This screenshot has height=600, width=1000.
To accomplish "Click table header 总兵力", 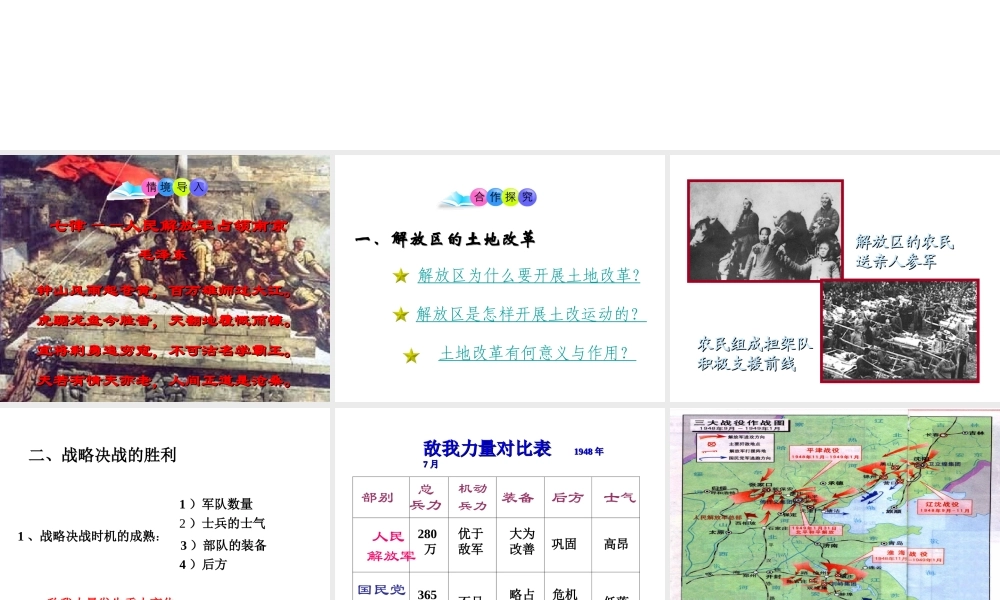I will pos(426,497).
